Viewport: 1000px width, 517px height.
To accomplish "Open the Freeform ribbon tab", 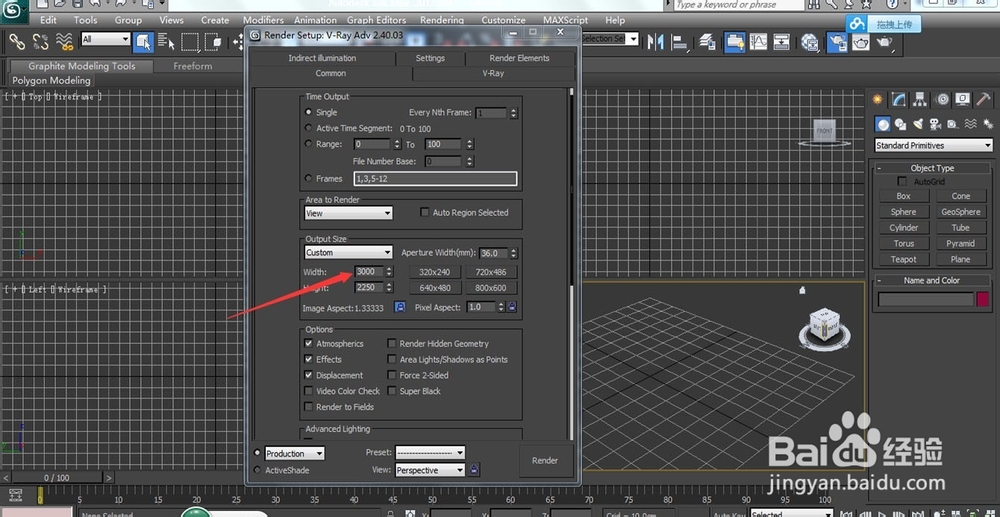I will [x=193, y=66].
